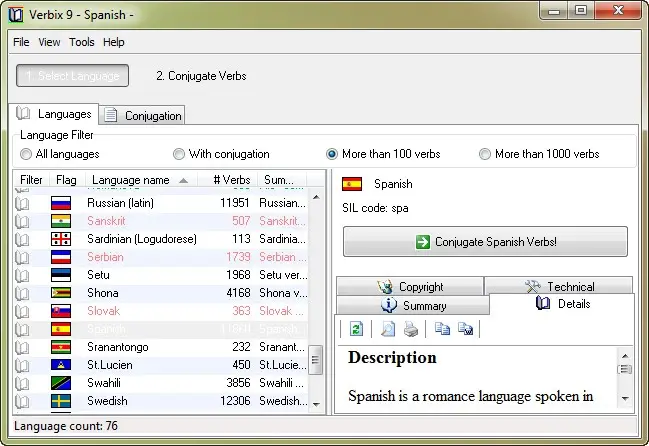Image resolution: width=649 pixels, height=446 pixels.
Task: Click the language list scroll up arrow
Action: pos(316,197)
